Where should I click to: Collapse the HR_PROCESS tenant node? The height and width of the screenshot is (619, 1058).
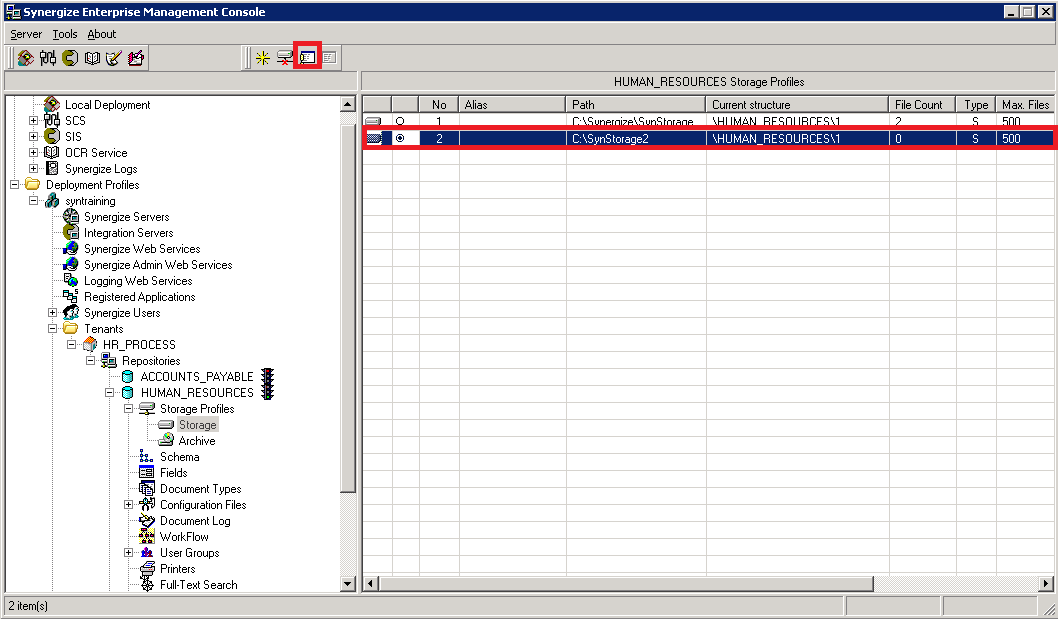click(71, 344)
